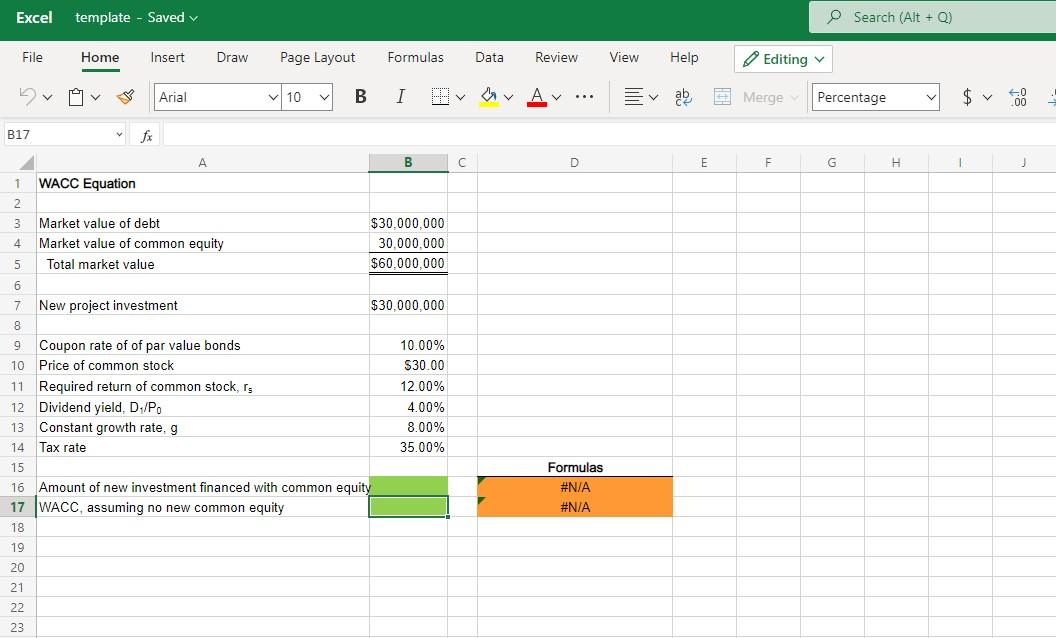This screenshot has width=1056, height=638.
Task: Open the font name dropdown
Action: click(272, 97)
